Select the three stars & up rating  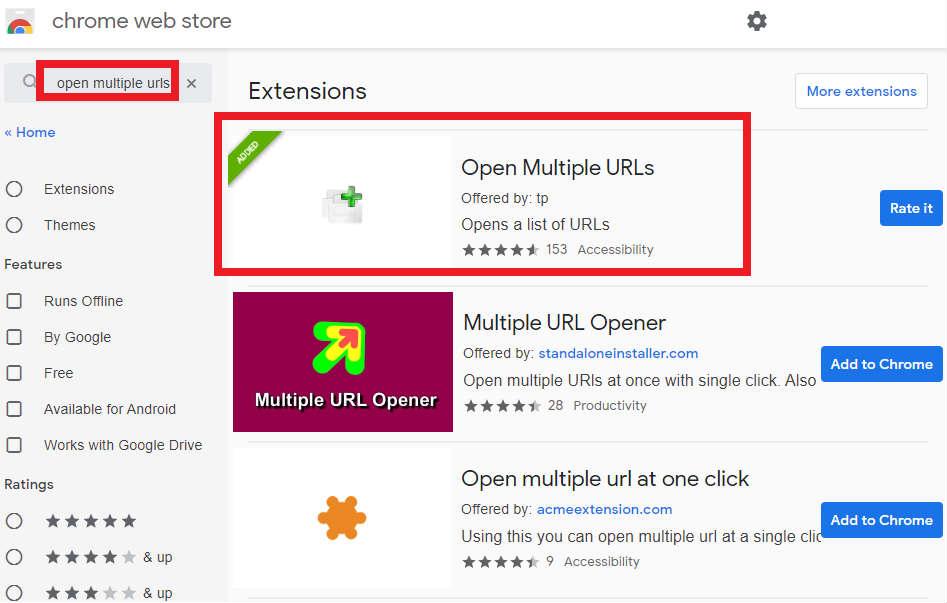point(14,593)
